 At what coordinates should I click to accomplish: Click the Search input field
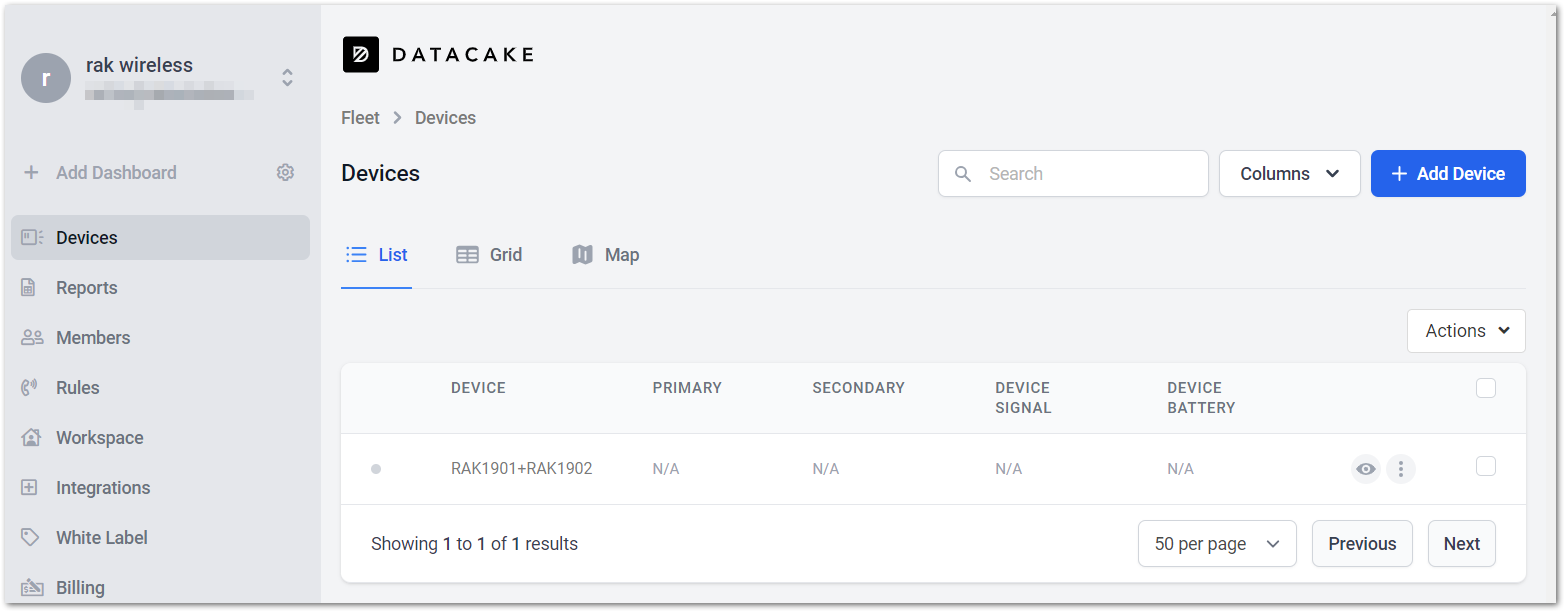(1073, 174)
